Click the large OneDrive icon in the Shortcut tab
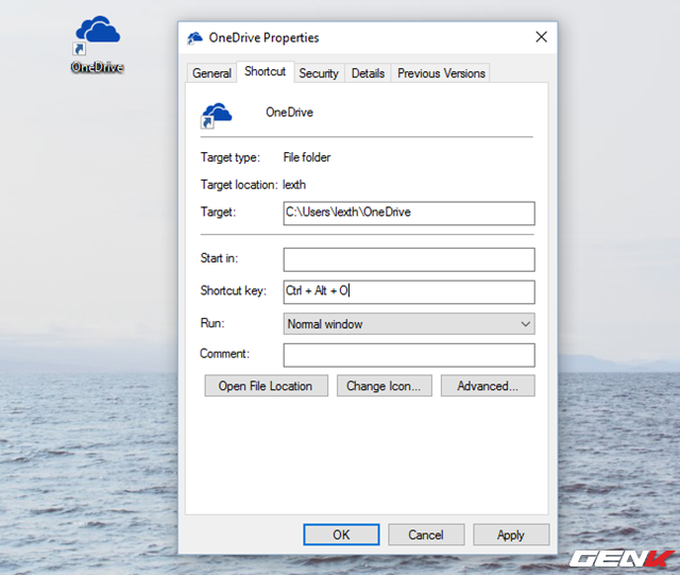 (216, 115)
